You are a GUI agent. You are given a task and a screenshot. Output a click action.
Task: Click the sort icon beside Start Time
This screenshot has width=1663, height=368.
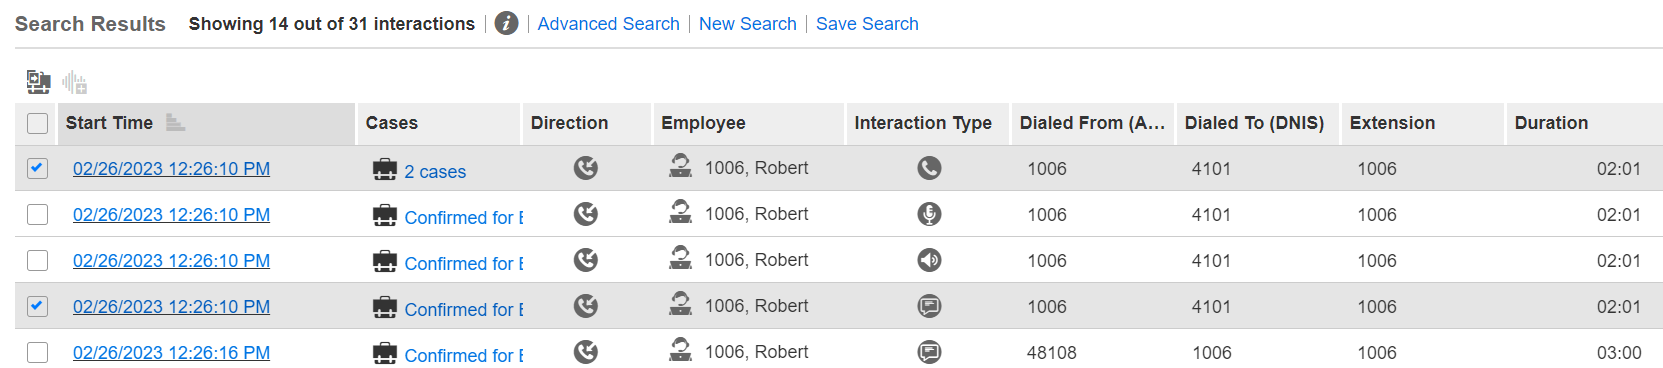click(x=175, y=123)
